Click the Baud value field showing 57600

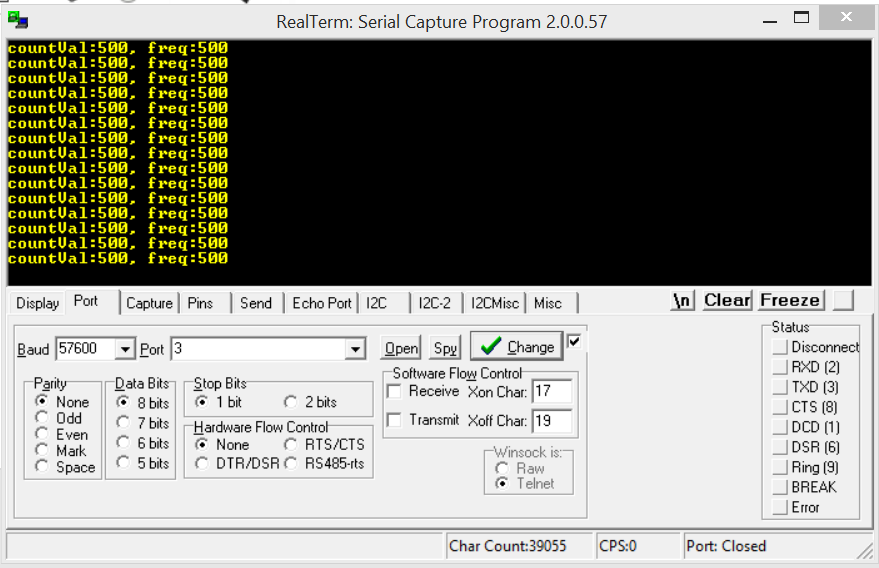[x=86, y=349]
